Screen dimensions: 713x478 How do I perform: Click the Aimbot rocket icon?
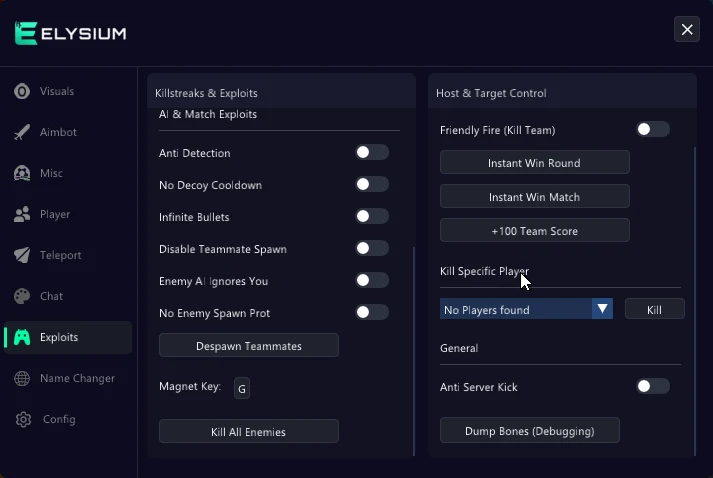pyautogui.click(x=22, y=132)
